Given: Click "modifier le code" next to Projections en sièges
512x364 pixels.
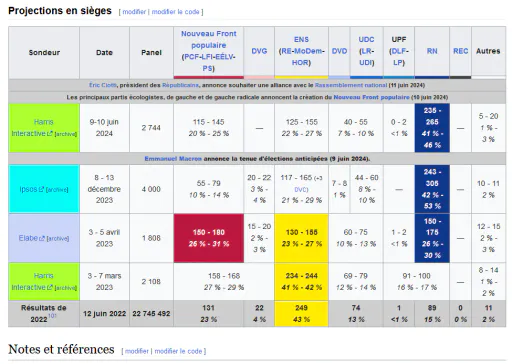Looking at the screenshot, I should click(x=175, y=12).
